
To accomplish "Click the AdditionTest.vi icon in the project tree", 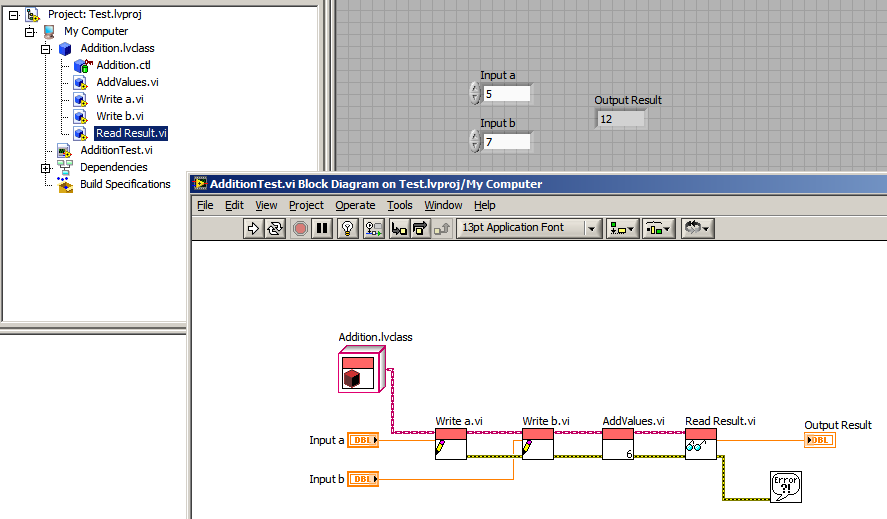I will pyautogui.click(x=64, y=151).
